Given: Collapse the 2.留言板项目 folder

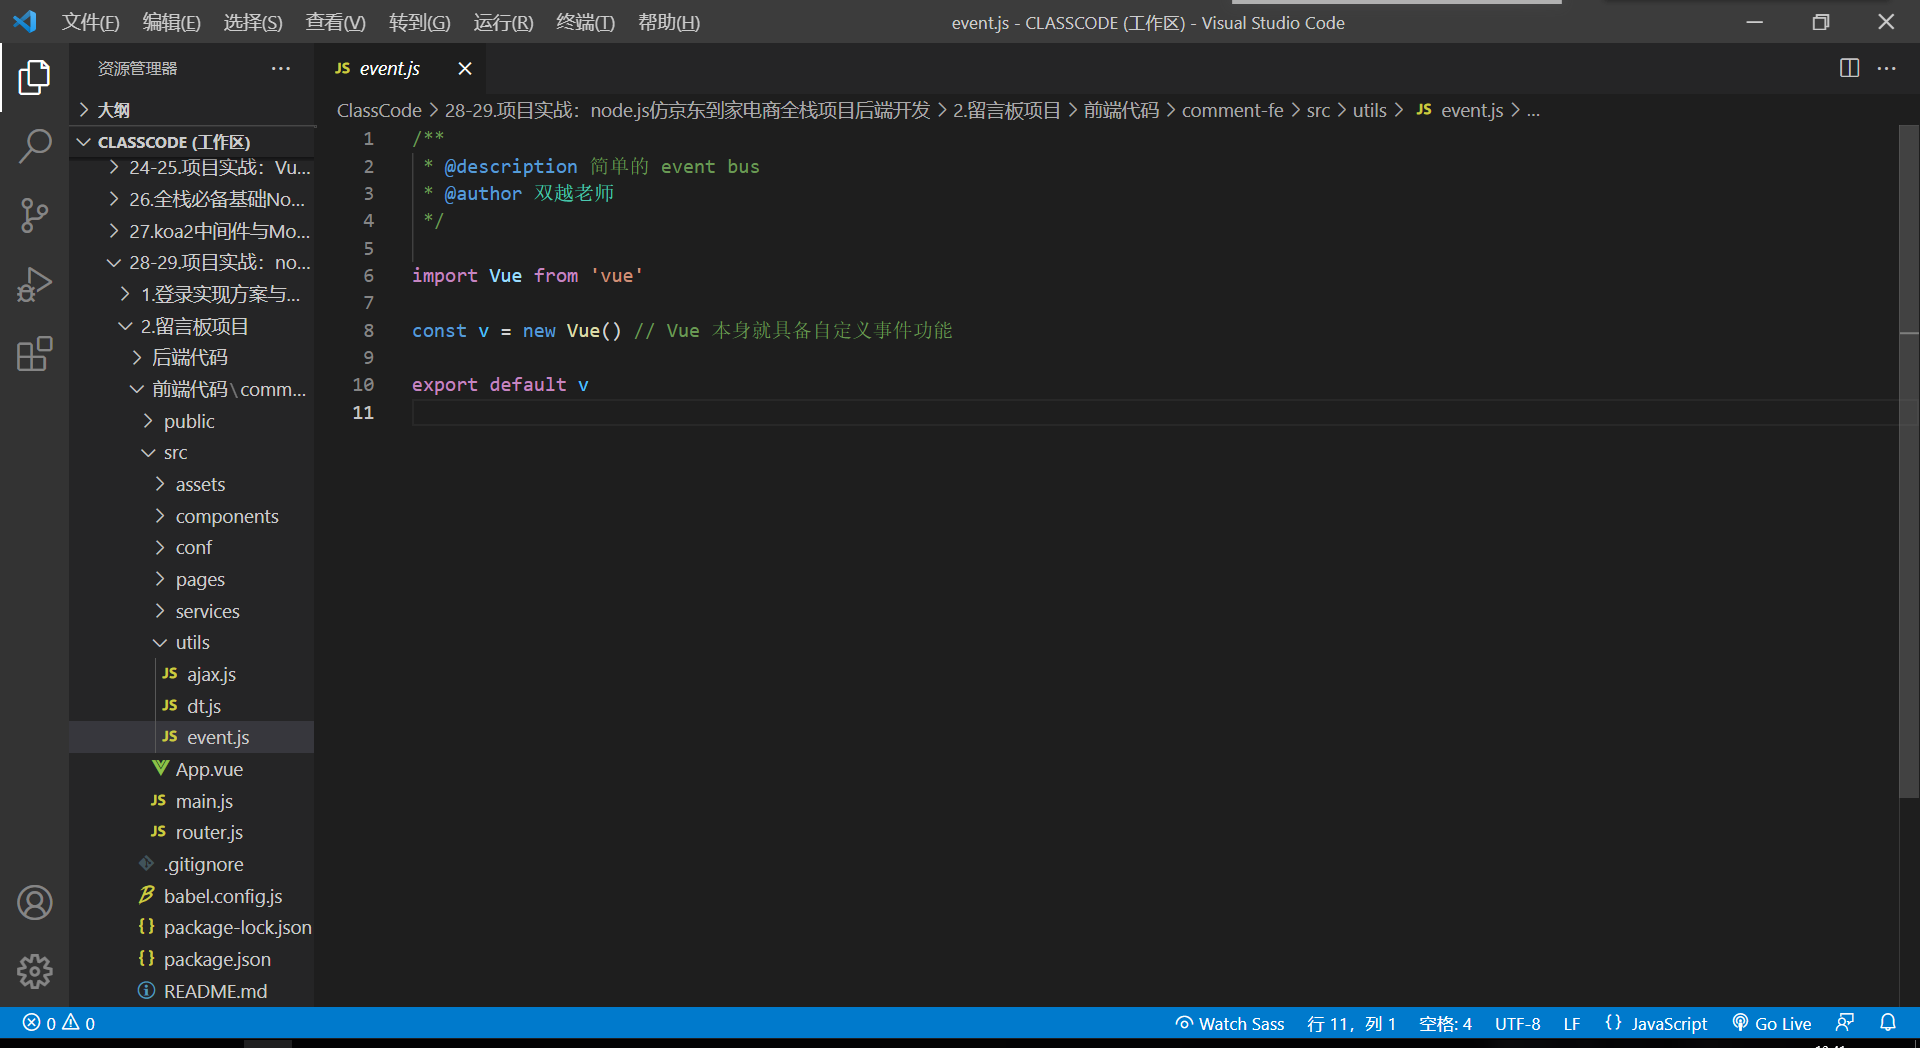Looking at the screenshot, I should [x=194, y=326].
